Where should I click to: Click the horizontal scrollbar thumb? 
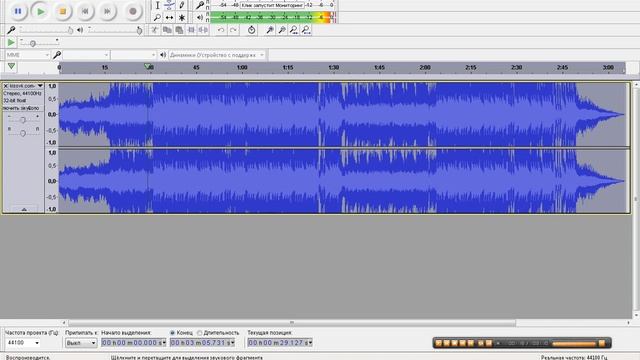(x=292, y=322)
